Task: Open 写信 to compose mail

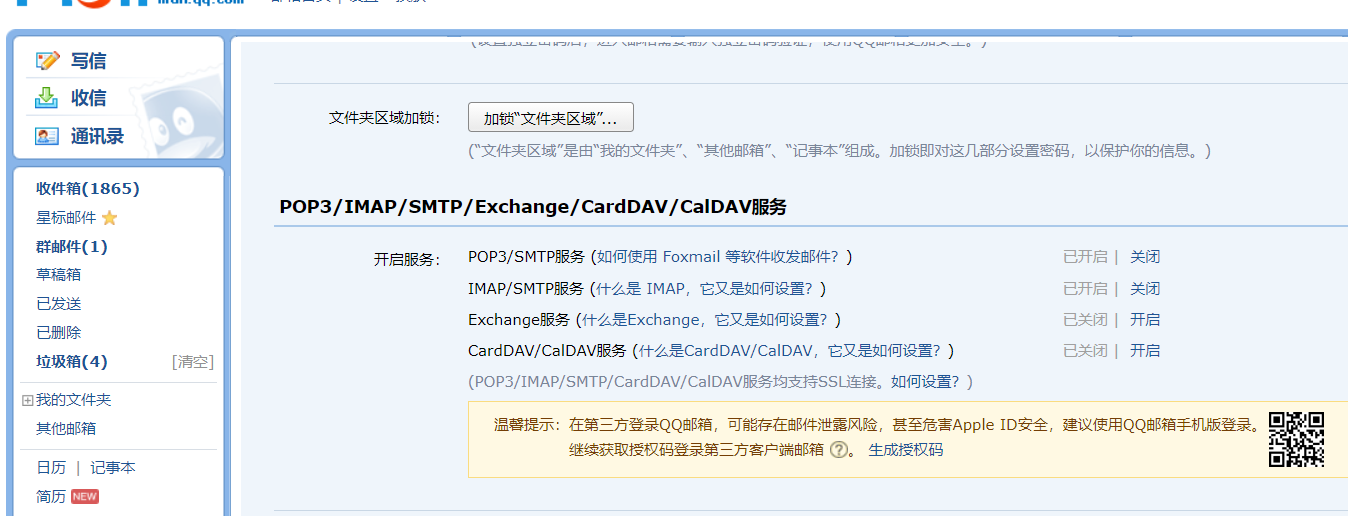Action: (x=88, y=61)
